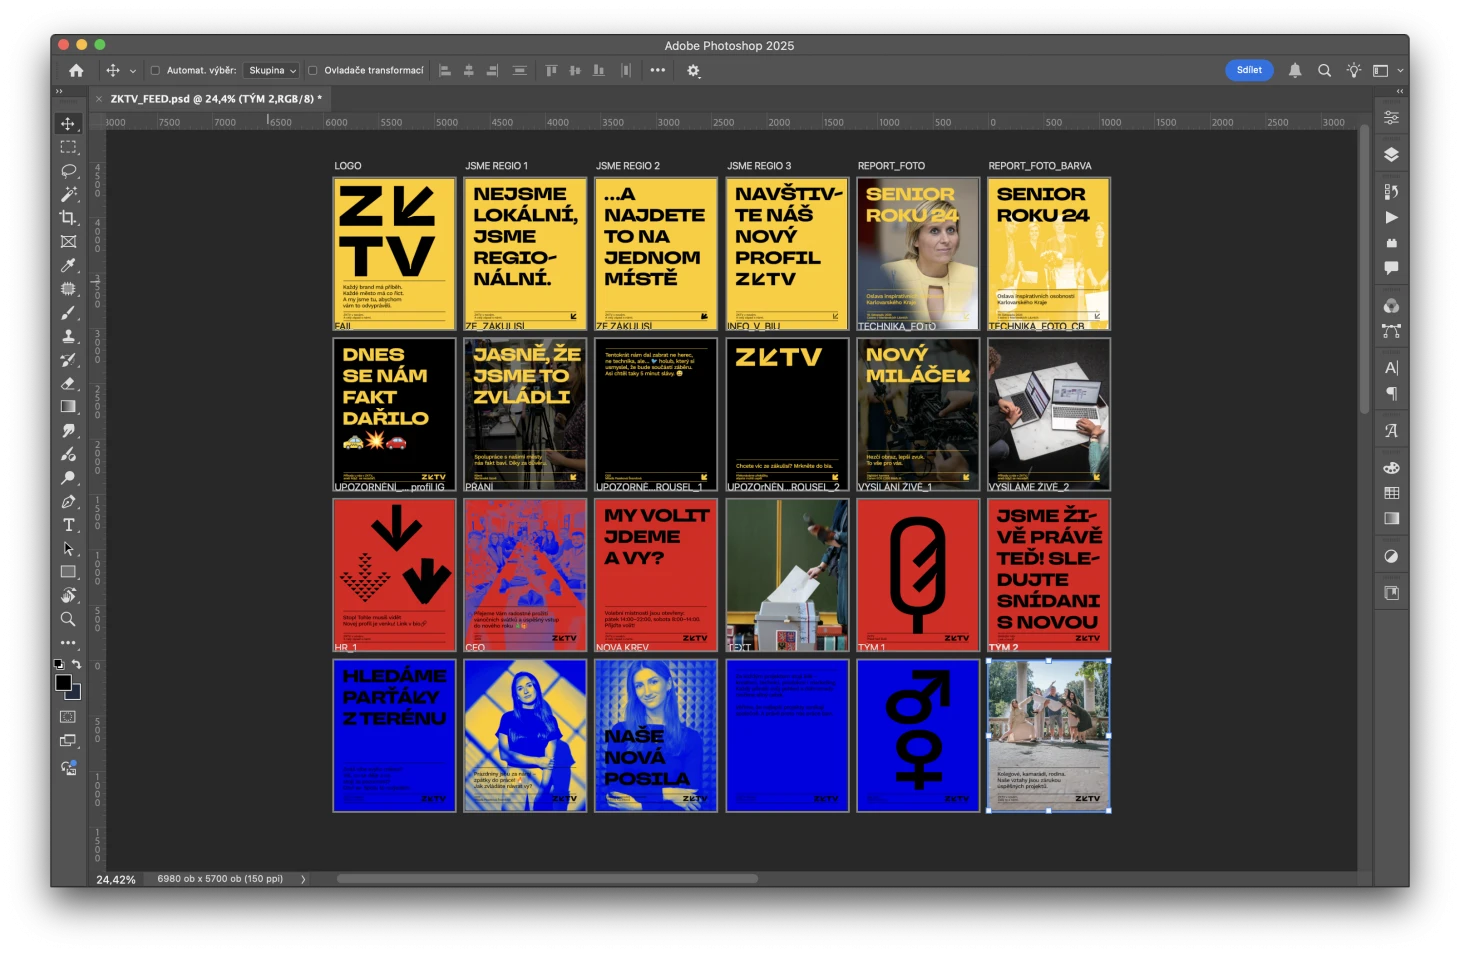Open the Comments speech-bubble panel icon

1391,268
